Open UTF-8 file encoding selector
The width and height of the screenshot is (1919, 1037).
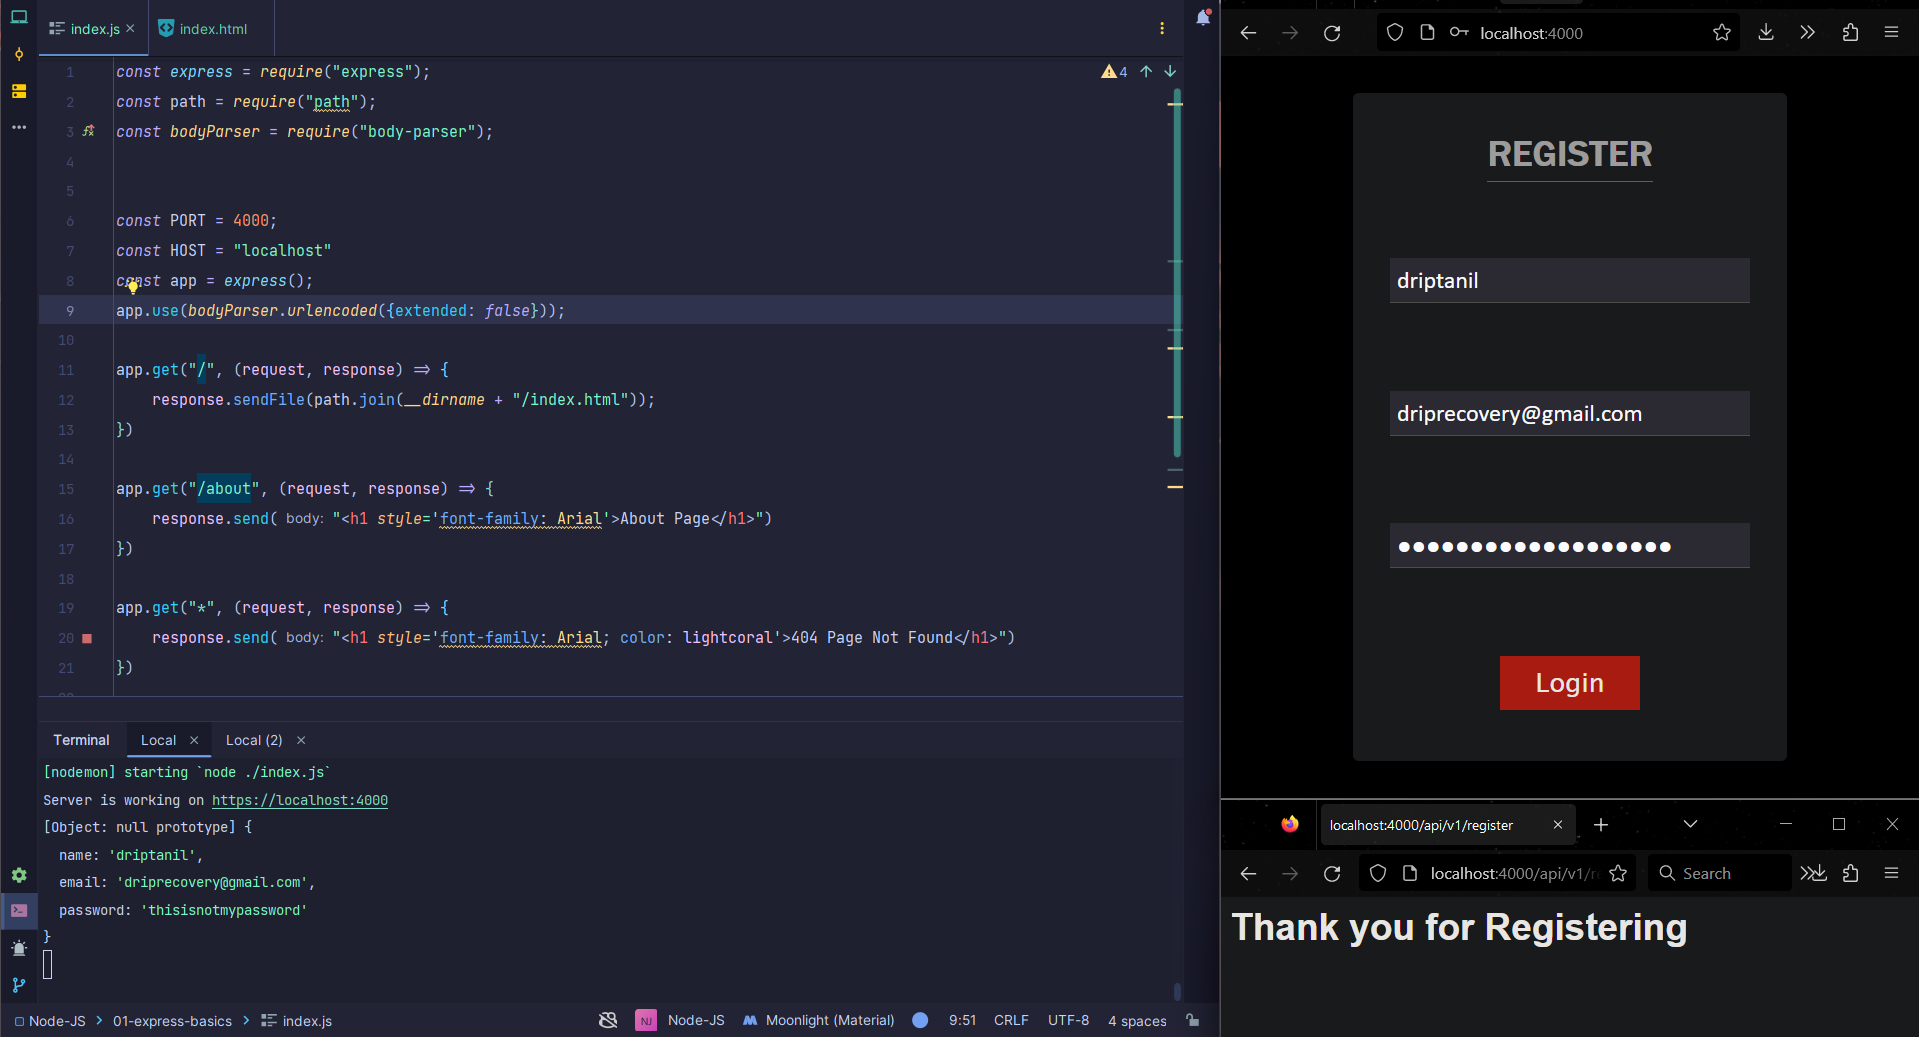tap(1068, 1020)
